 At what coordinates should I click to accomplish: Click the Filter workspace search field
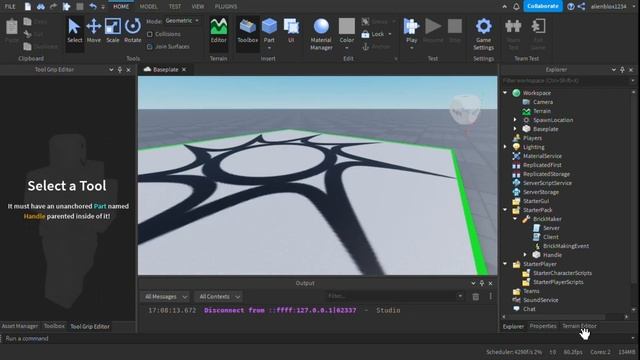(568, 81)
